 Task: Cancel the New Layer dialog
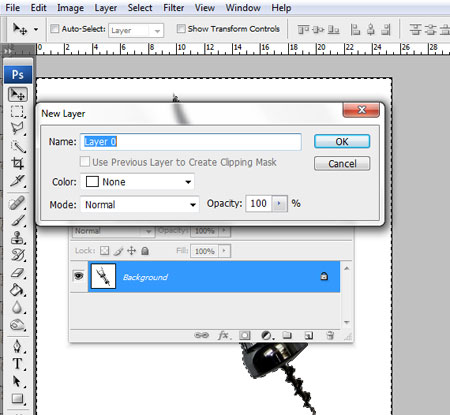(342, 164)
